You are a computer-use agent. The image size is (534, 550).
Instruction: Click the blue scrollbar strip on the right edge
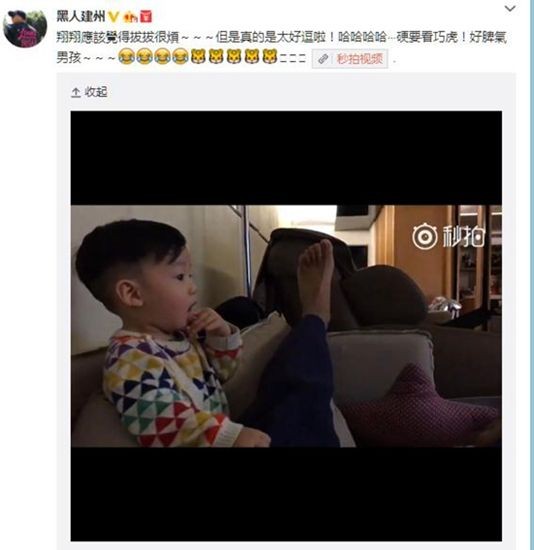coord(532,275)
